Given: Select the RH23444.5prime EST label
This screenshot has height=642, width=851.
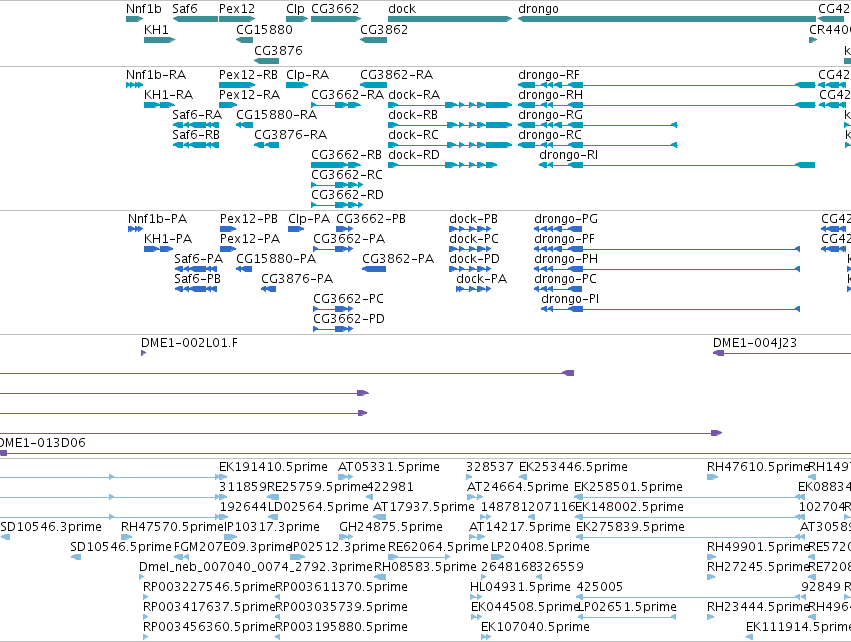Looking at the screenshot, I should [758, 607].
